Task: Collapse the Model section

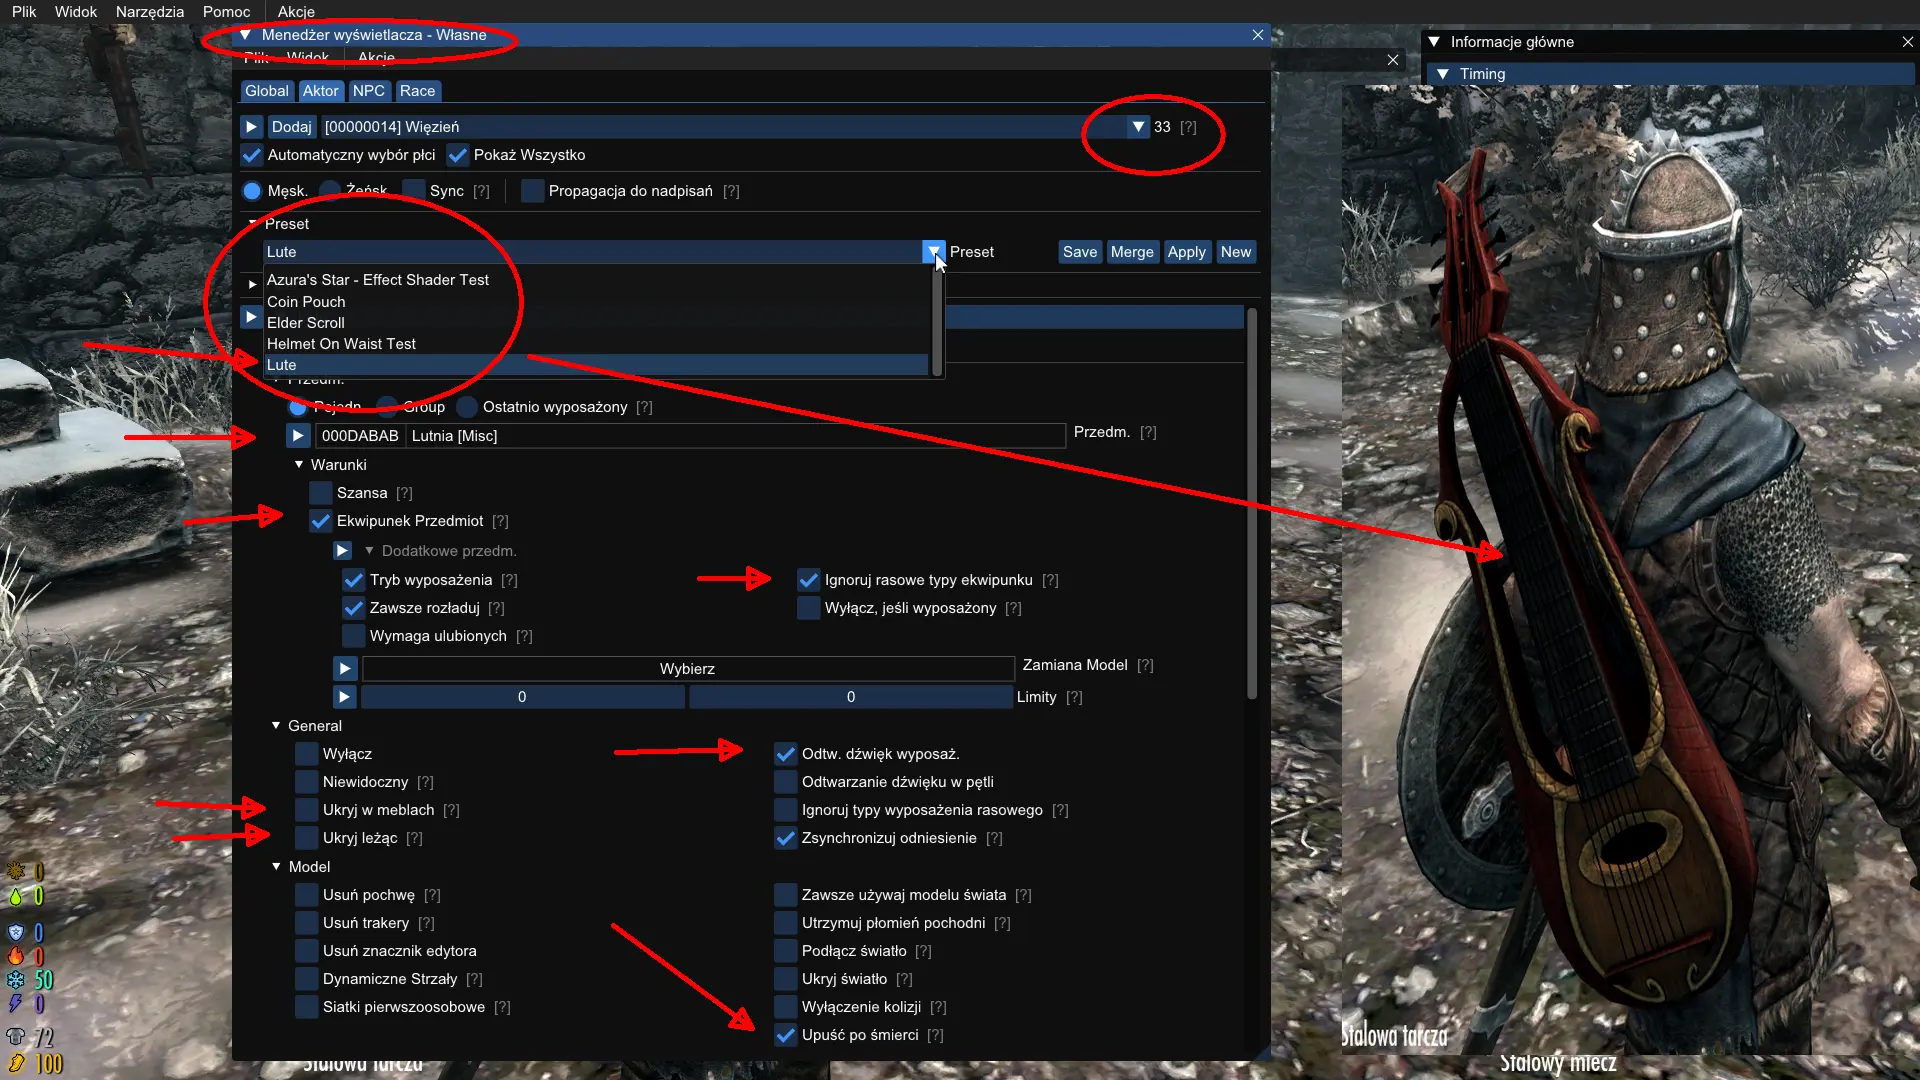Action: click(x=276, y=867)
